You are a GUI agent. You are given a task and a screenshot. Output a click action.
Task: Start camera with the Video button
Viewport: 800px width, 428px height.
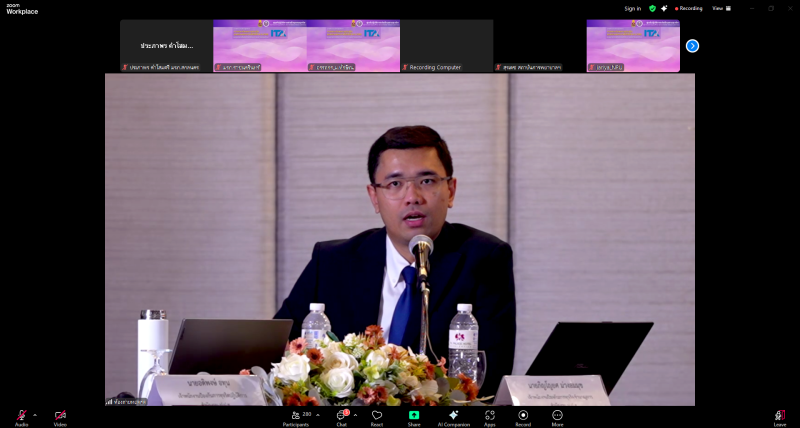[60, 415]
